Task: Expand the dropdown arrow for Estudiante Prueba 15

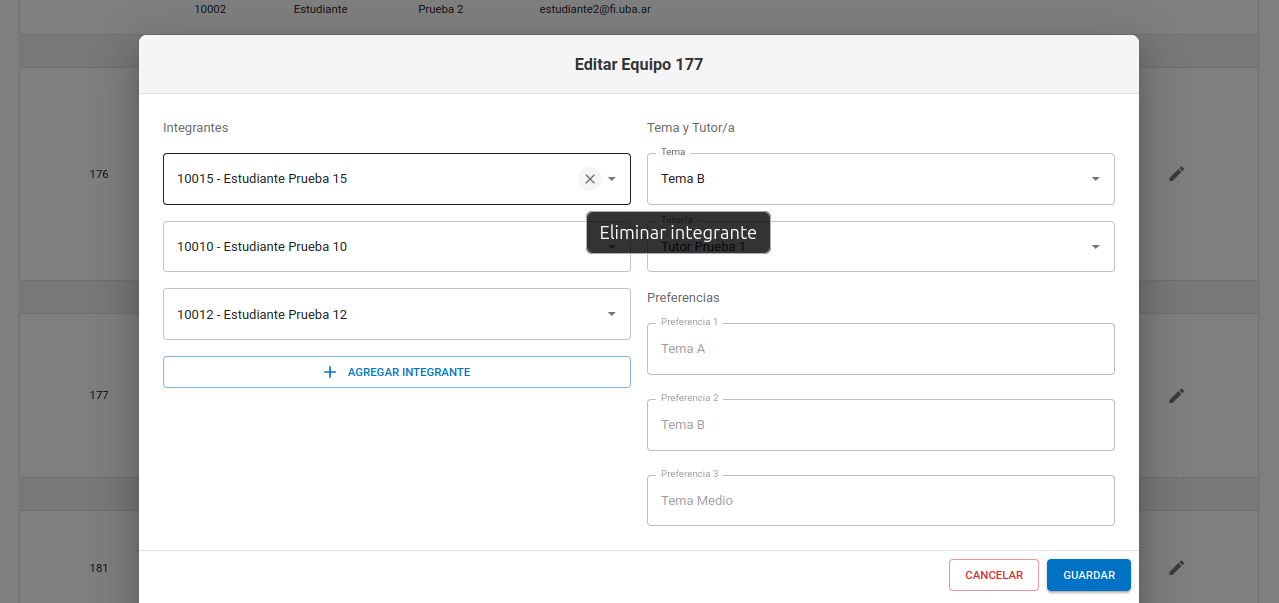Action: [612, 179]
